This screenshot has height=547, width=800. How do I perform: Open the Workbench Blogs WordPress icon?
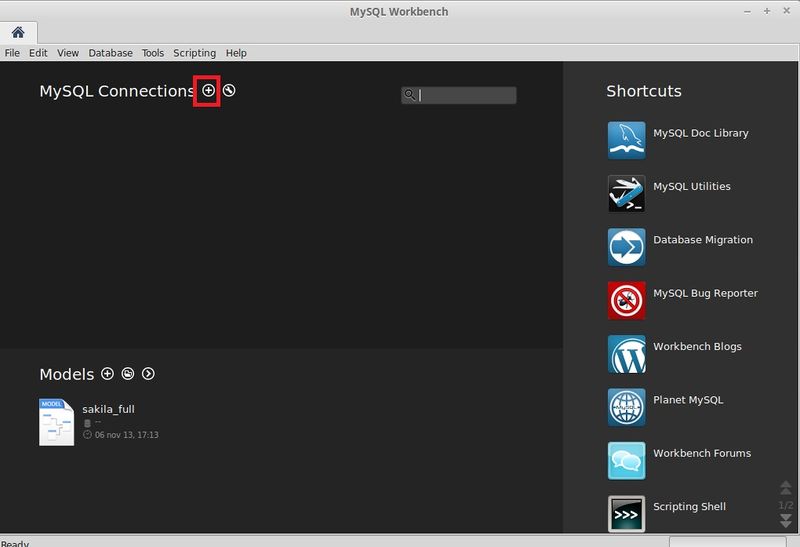pyautogui.click(x=627, y=354)
